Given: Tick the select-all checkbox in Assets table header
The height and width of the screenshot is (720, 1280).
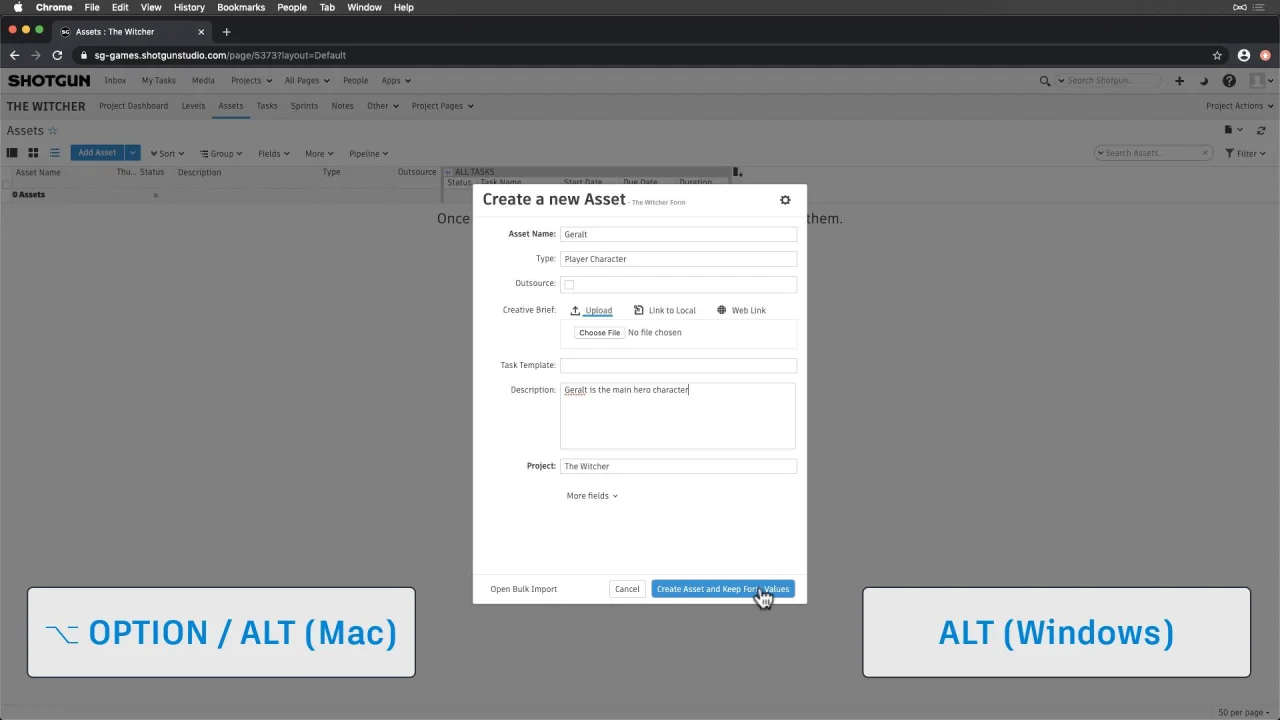Looking at the screenshot, I should click(6, 184).
